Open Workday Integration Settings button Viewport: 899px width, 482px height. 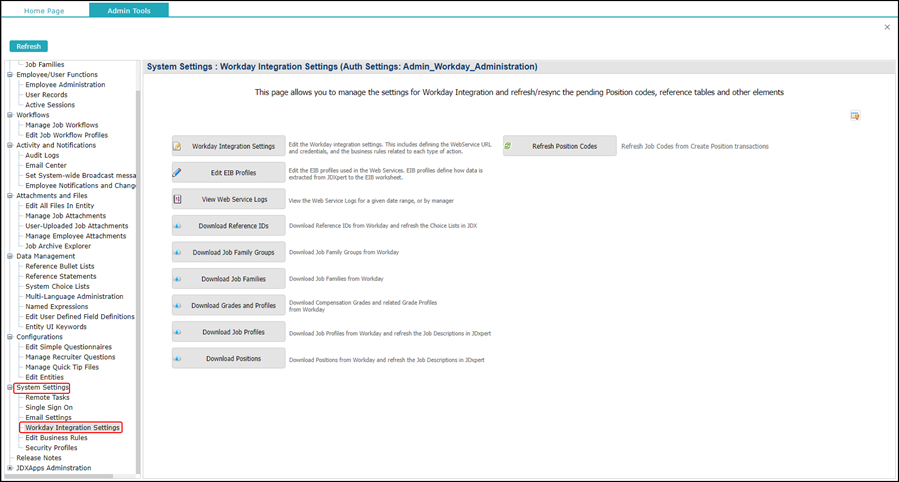(x=229, y=146)
